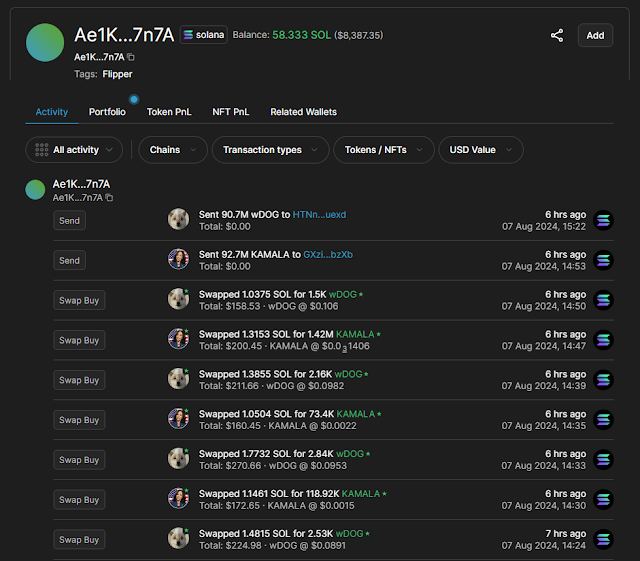Click KAMALA link in 1.1461 SOL swap
640x561 pixels.
click(x=361, y=494)
